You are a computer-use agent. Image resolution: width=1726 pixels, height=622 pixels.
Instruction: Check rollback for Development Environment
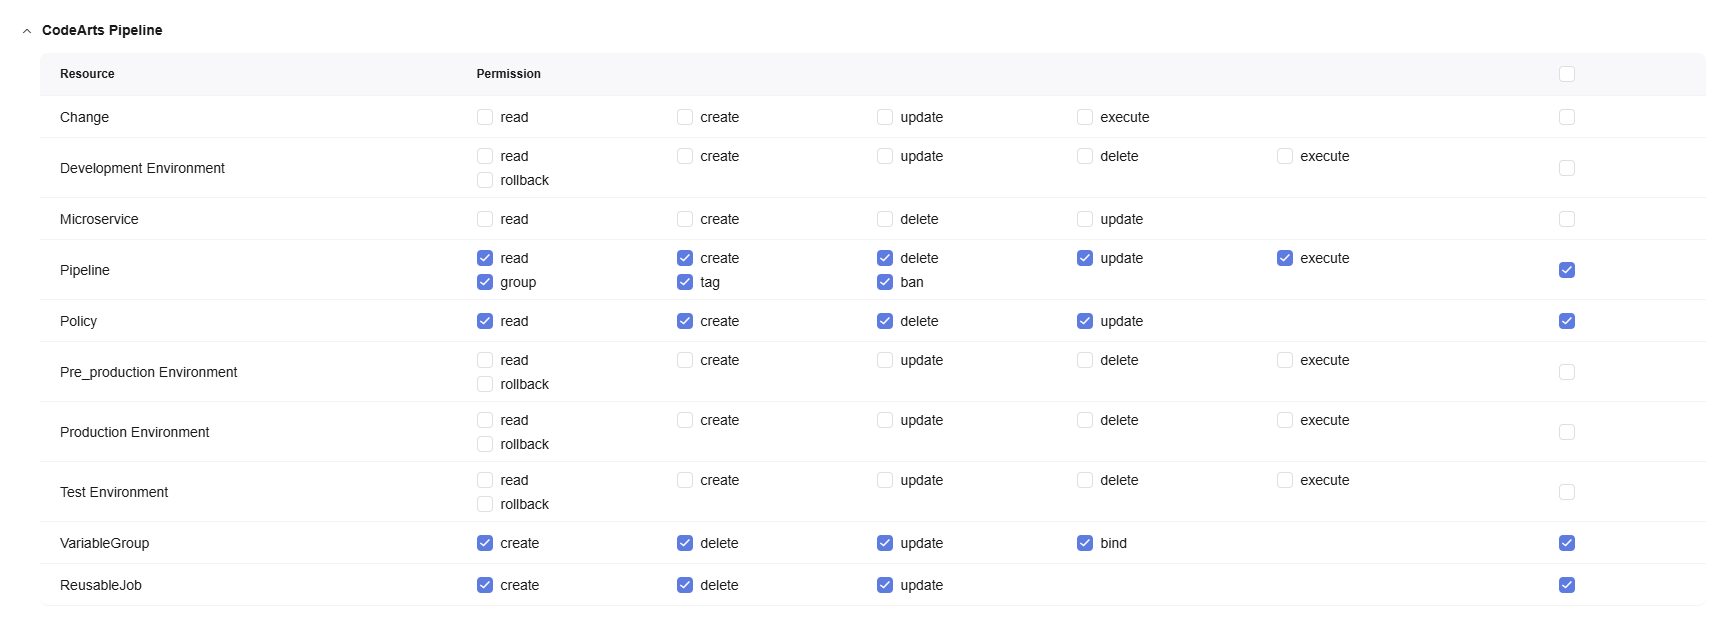[485, 180]
